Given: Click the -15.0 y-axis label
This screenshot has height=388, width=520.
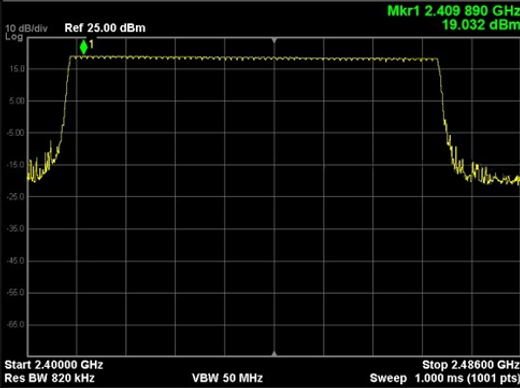Looking at the screenshot, I should 16,165.
